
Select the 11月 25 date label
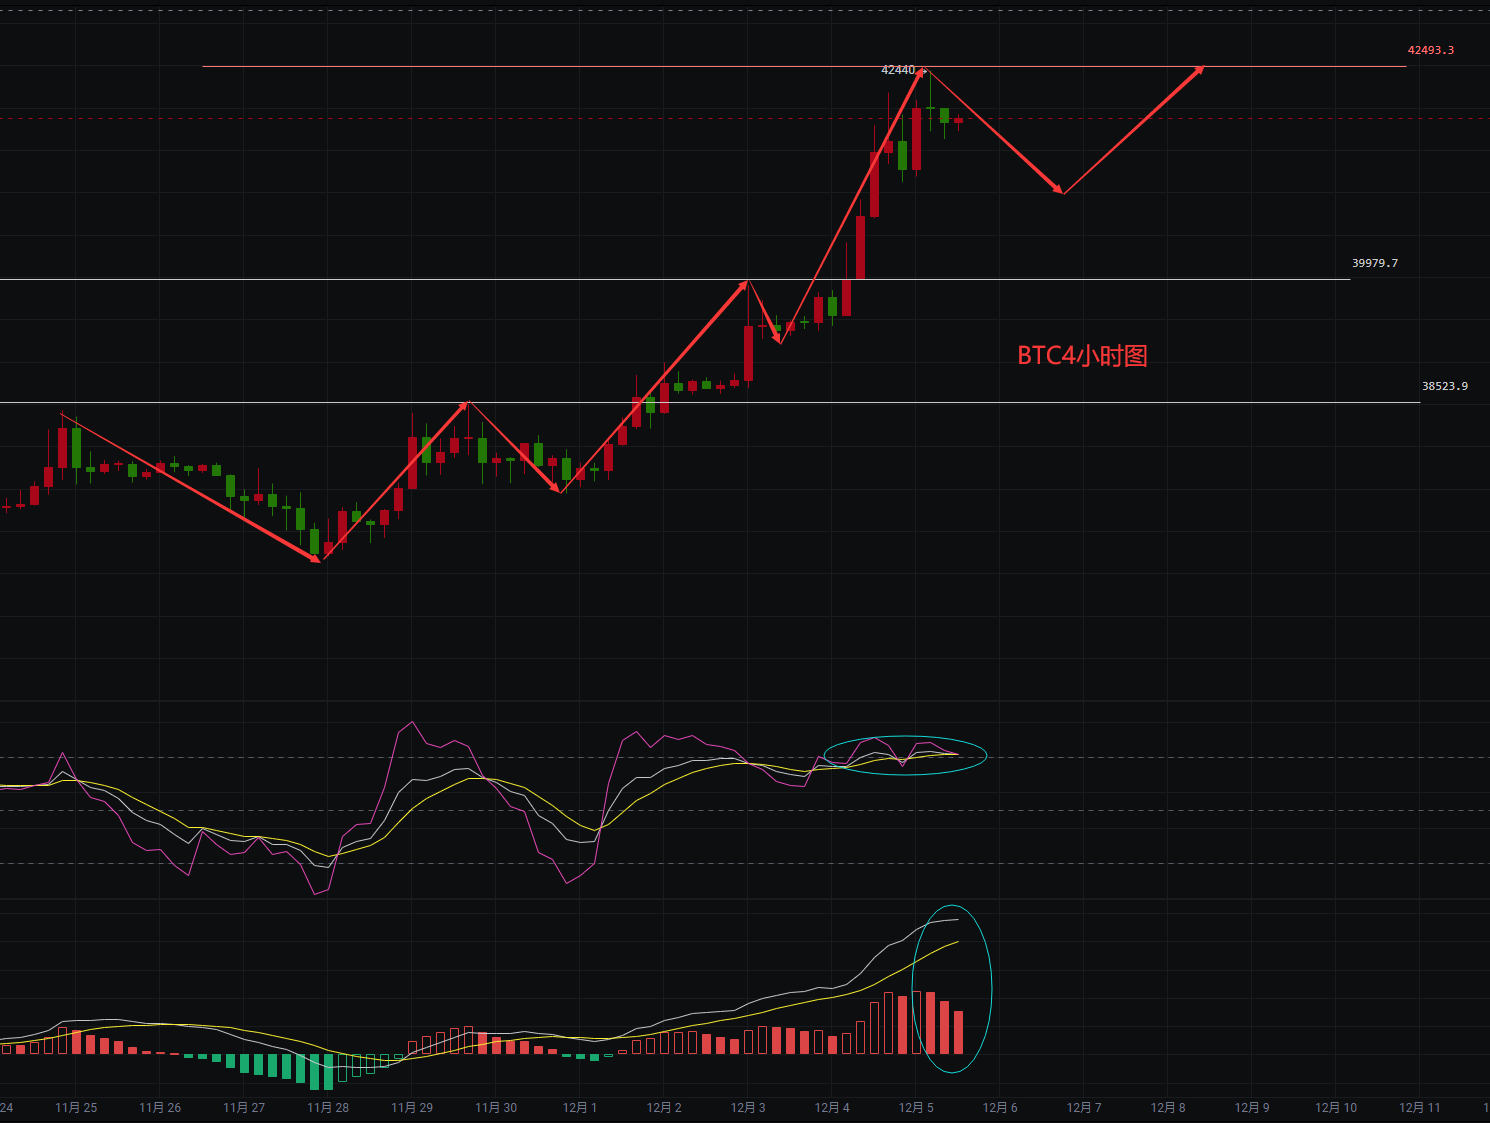[x=76, y=1107]
